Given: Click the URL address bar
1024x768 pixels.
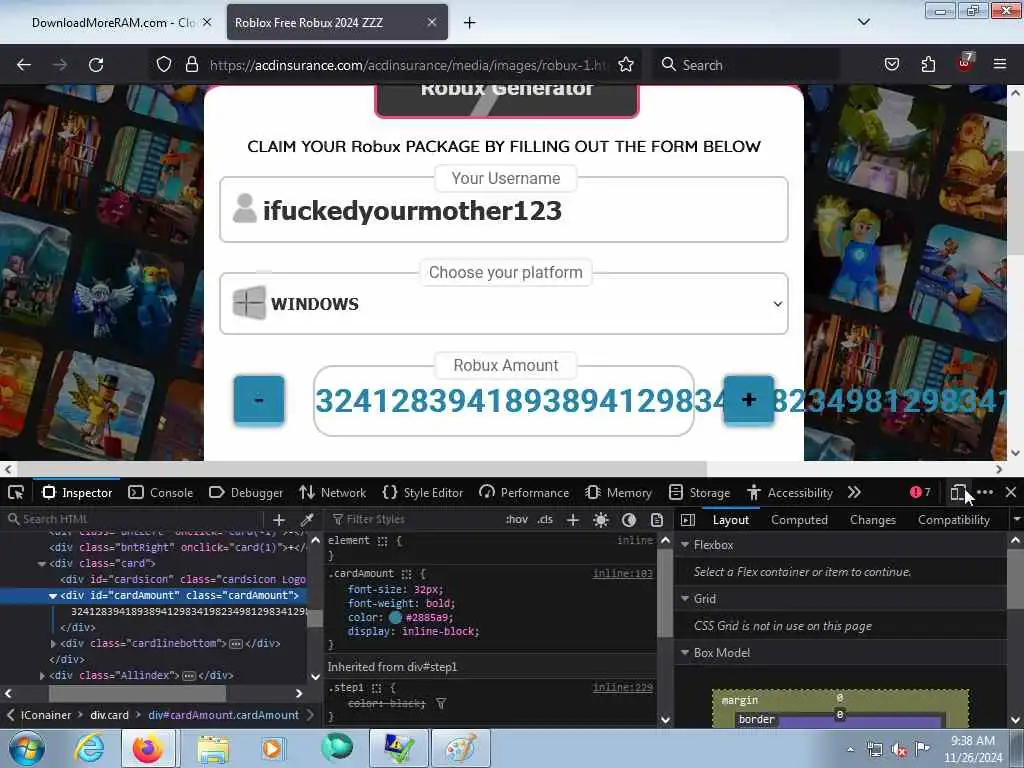Looking at the screenshot, I should pos(408,65).
